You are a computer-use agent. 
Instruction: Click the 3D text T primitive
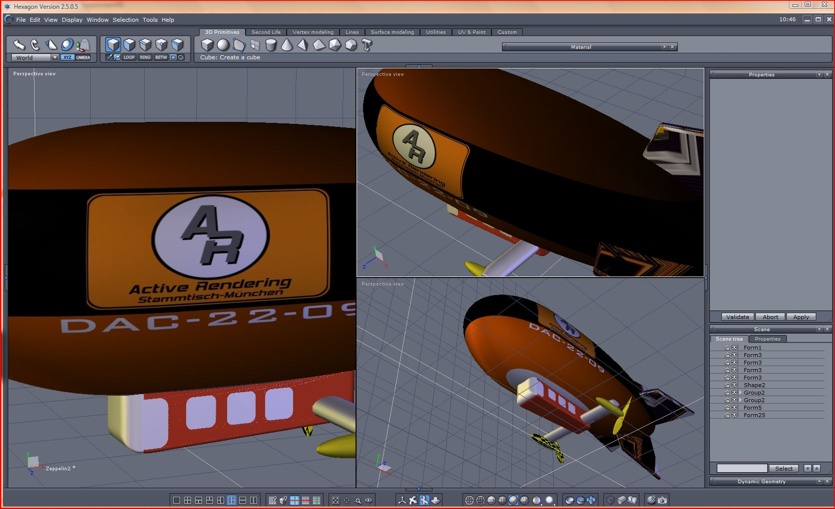pos(366,45)
